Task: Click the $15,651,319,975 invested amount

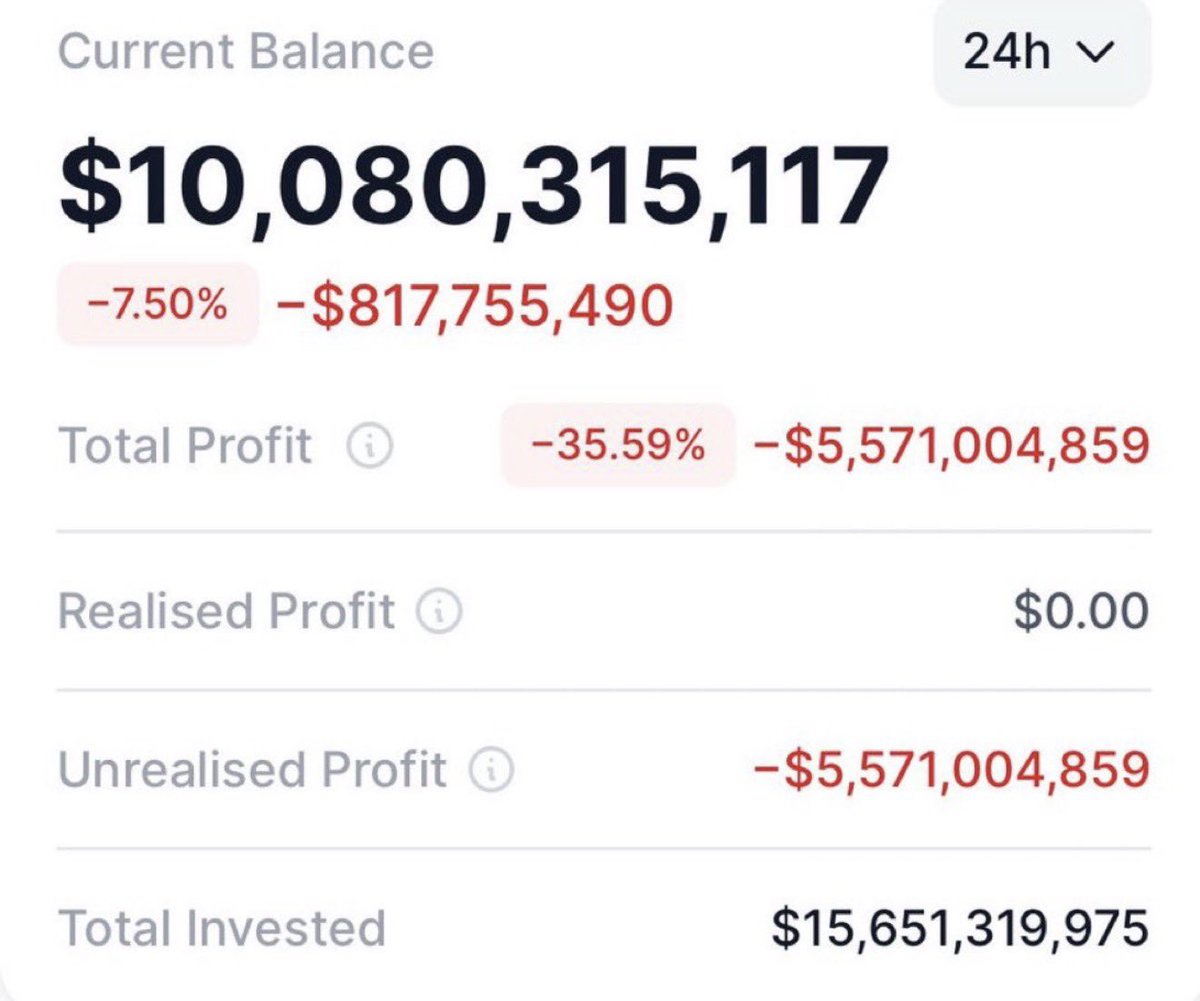Action: click(x=960, y=928)
